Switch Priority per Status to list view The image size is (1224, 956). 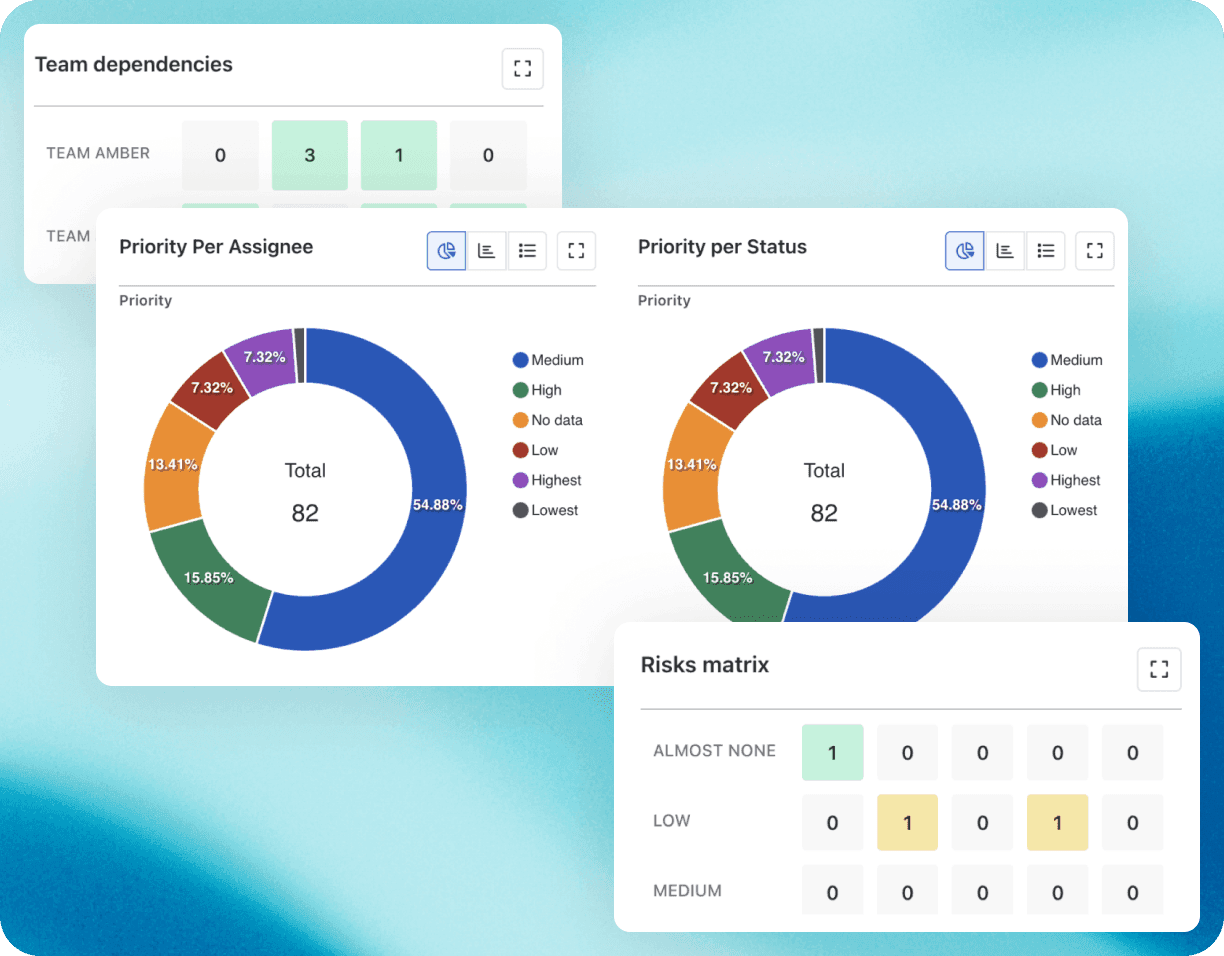pyautogui.click(x=1045, y=251)
